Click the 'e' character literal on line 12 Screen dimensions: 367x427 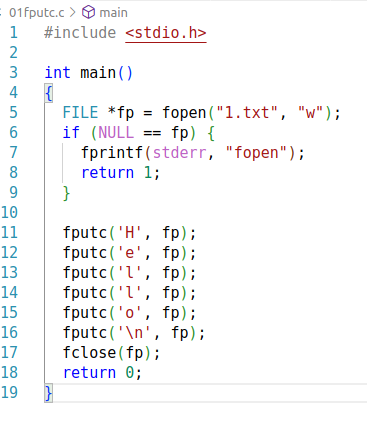[130, 253]
